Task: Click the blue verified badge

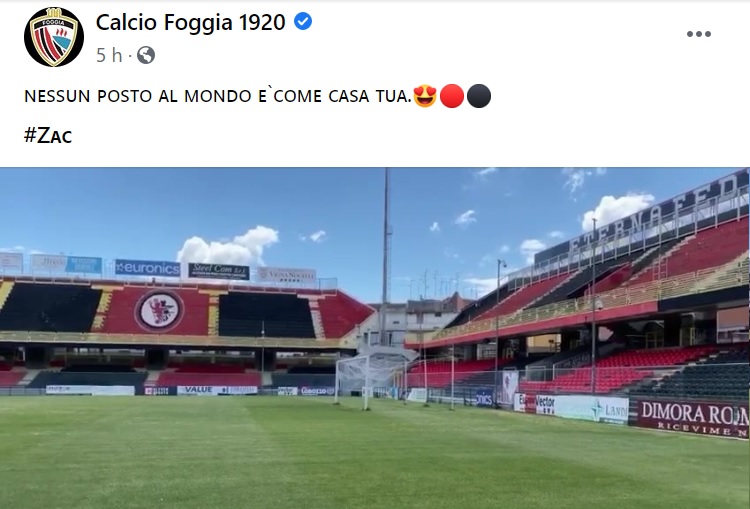Action: (x=303, y=22)
